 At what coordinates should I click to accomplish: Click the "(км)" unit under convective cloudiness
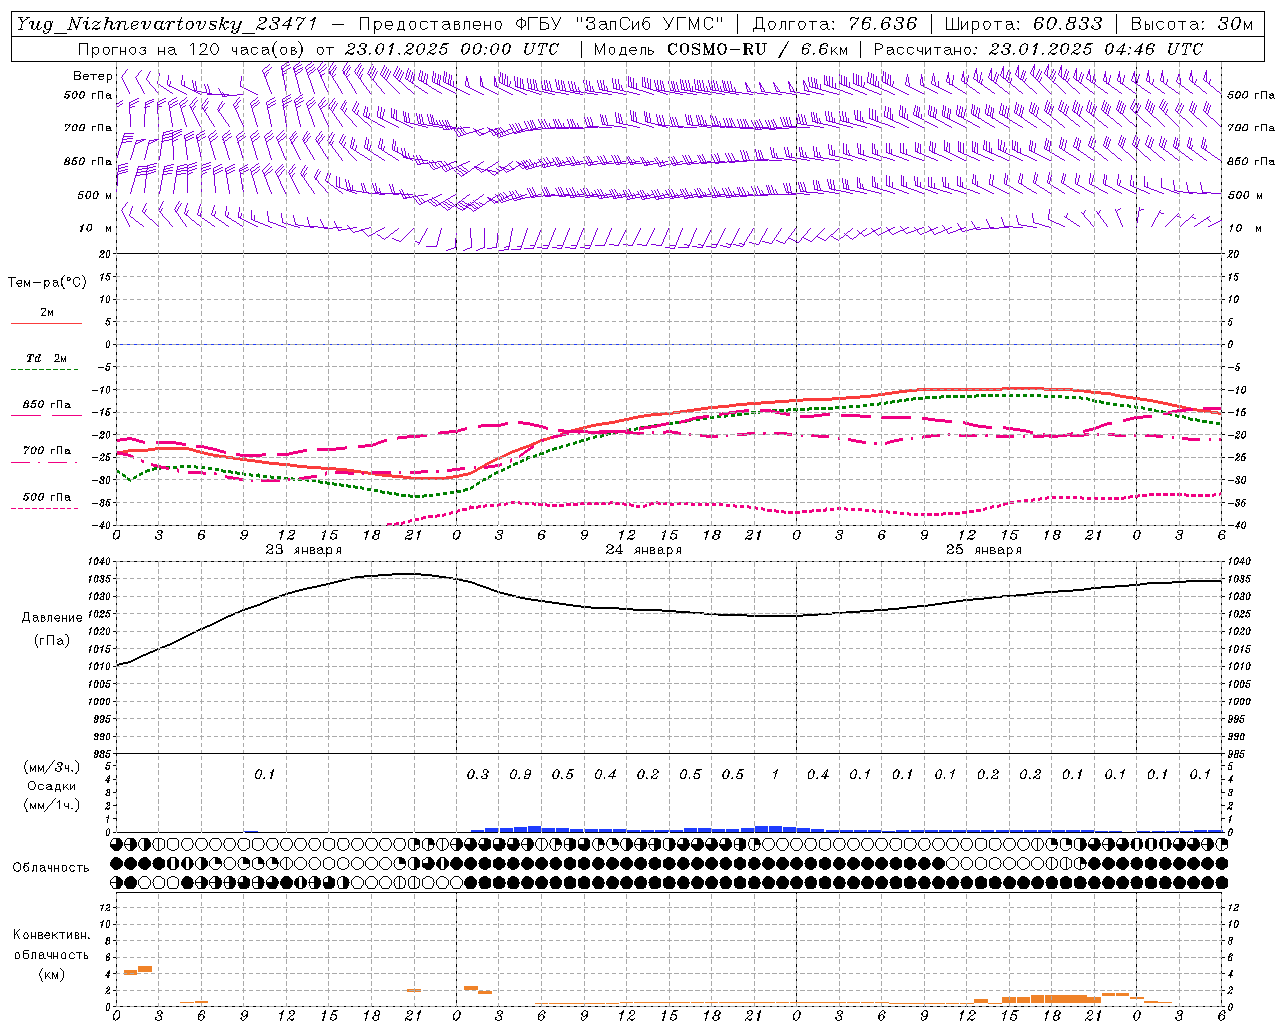(x=51, y=974)
